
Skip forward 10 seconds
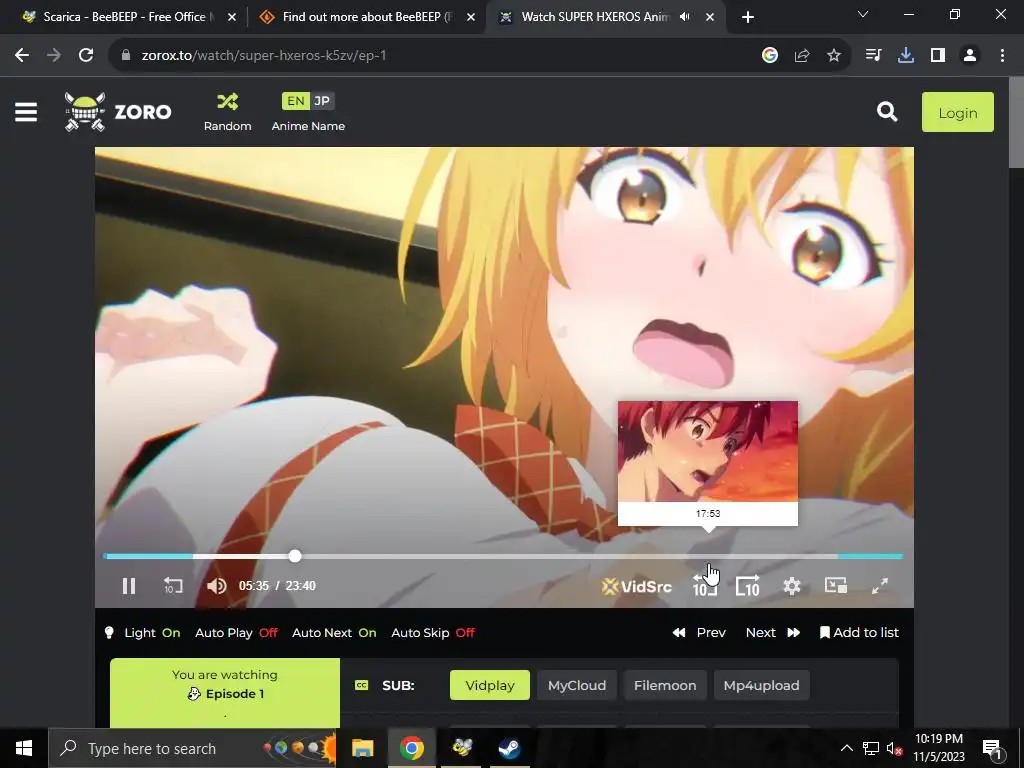[x=748, y=586]
